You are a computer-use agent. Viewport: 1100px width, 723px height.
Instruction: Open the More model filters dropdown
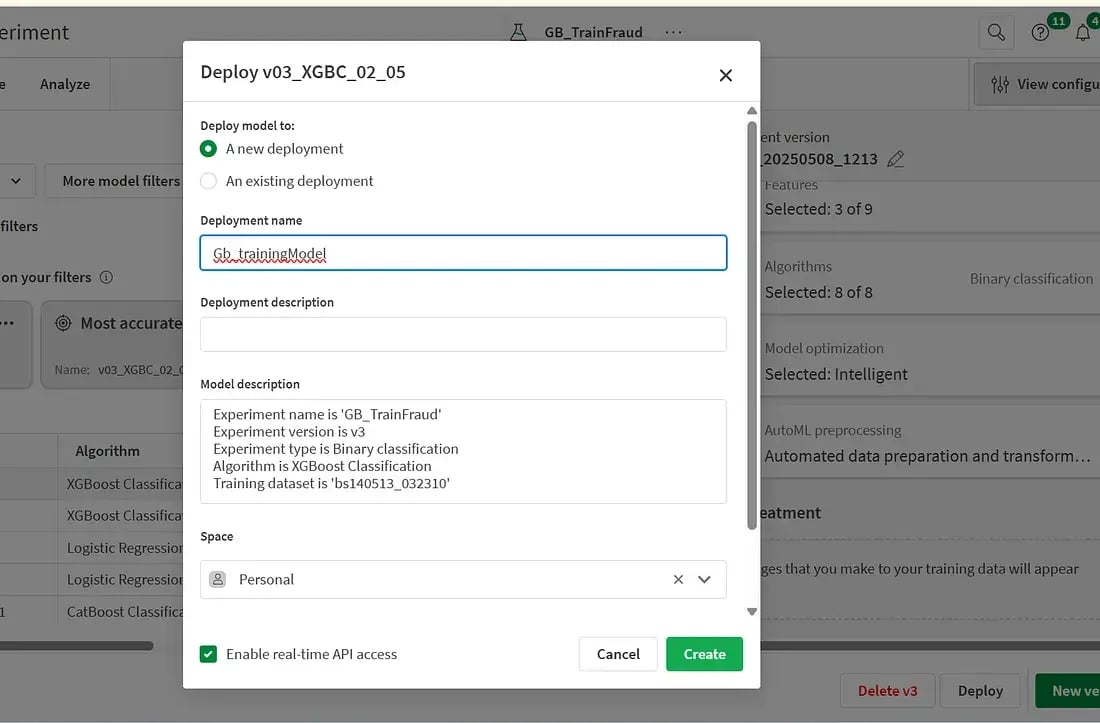[x=120, y=181]
